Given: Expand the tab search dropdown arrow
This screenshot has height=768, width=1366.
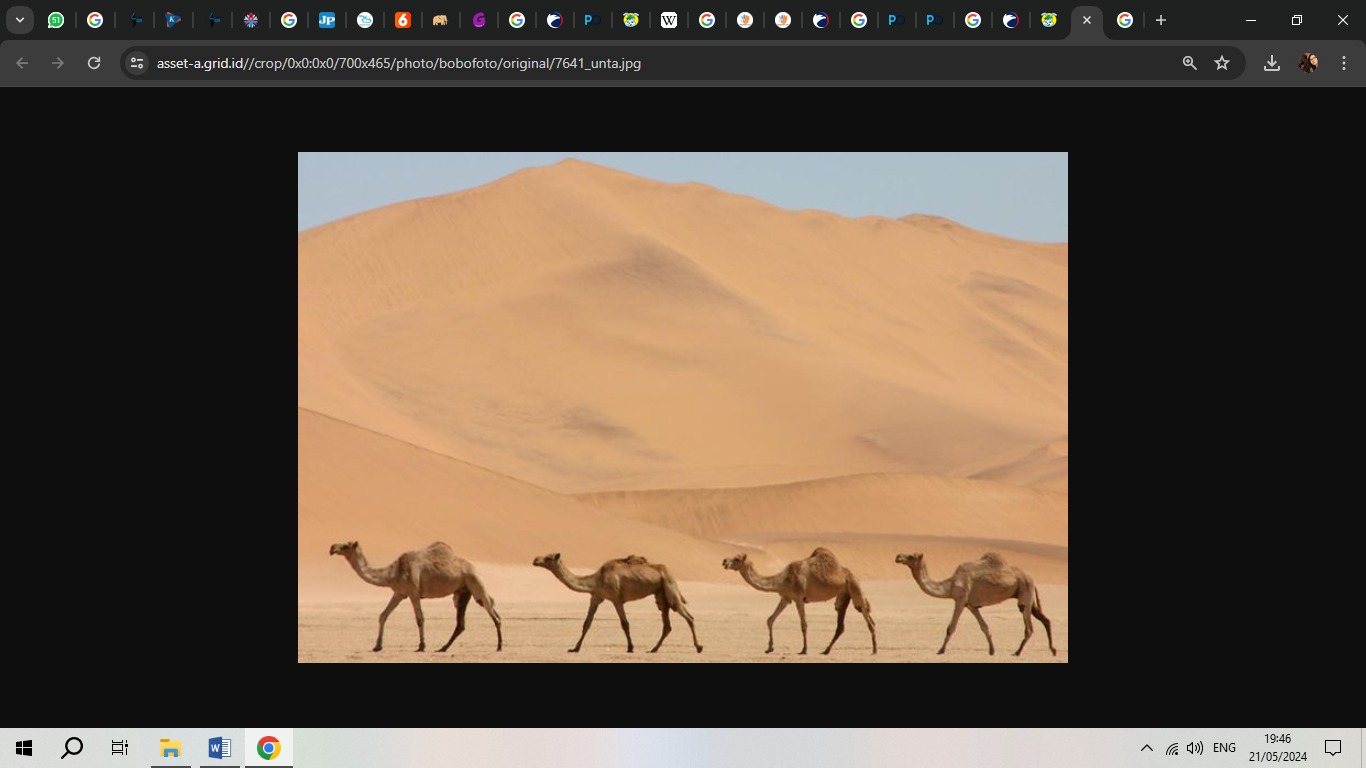Looking at the screenshot, I should pos(19,20).
